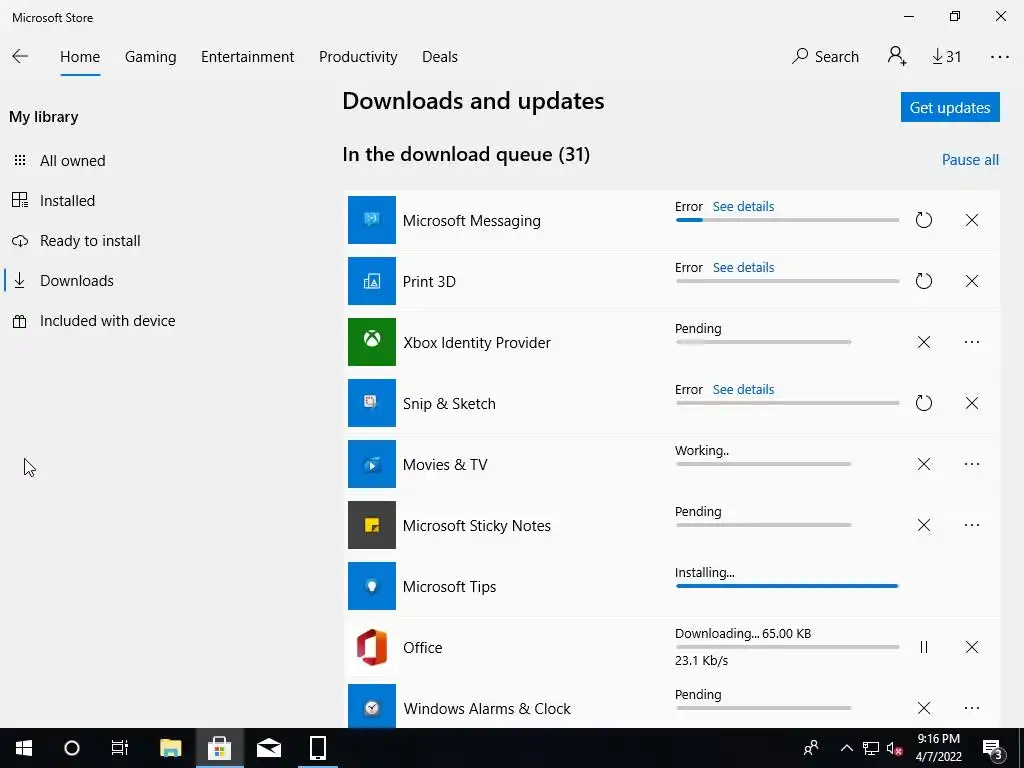
Task: Open the Microsoft Sticky Notes app tile
Action: pos(372,525)
